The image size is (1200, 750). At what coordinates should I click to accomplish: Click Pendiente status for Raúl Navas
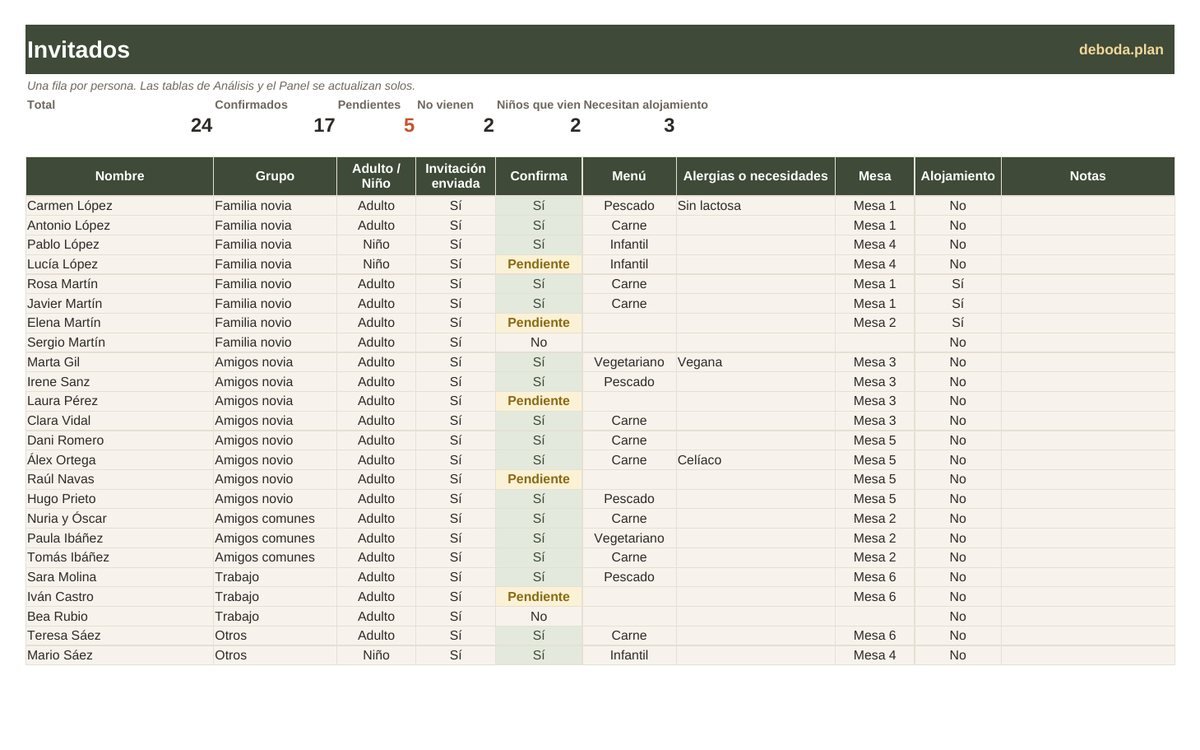click(539, 479)
